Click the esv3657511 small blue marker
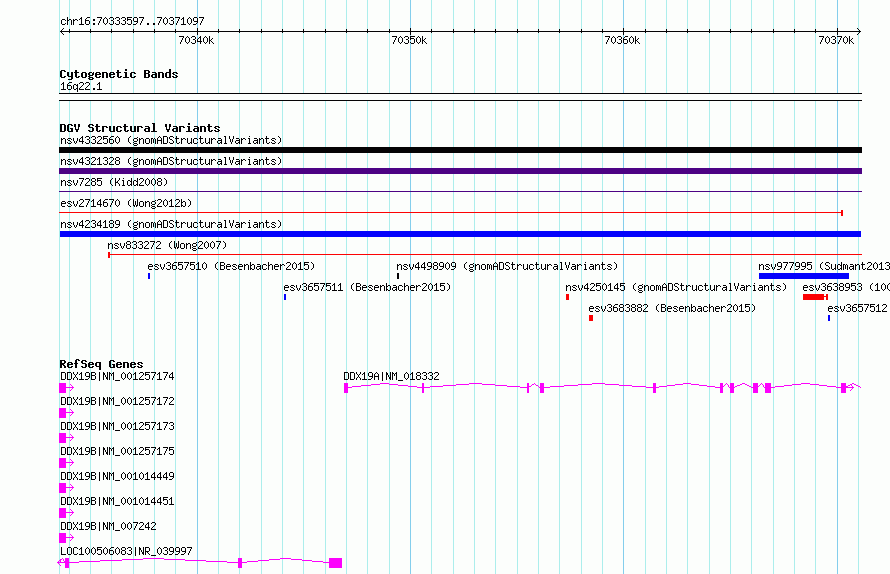Viewport: 890px width, 574px height. pos(285,297)
